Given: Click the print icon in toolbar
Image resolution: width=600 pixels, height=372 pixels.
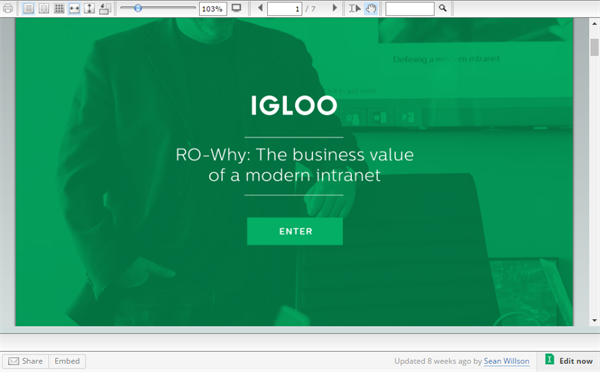Looking at the screenshot, I should coord(8,8).
